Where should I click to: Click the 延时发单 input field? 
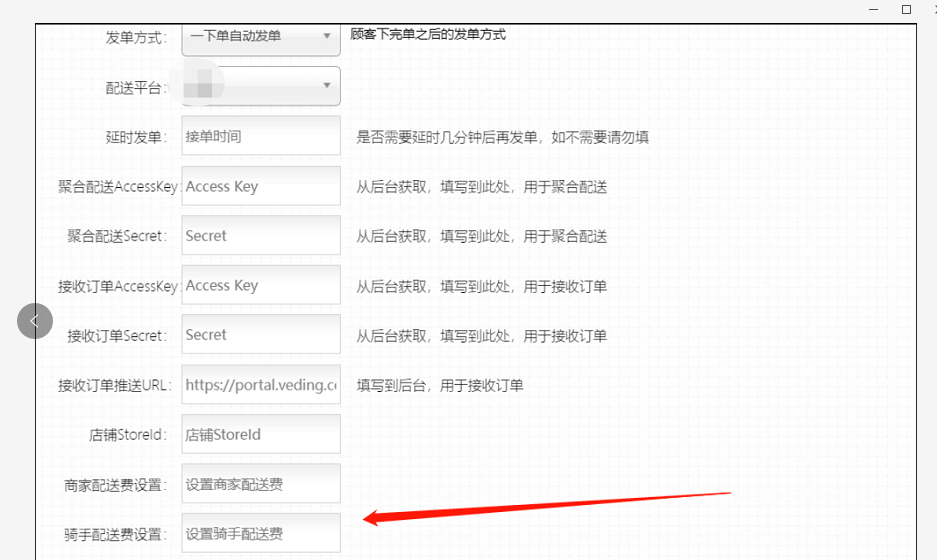pyautogui.click(x=260, y=136)
